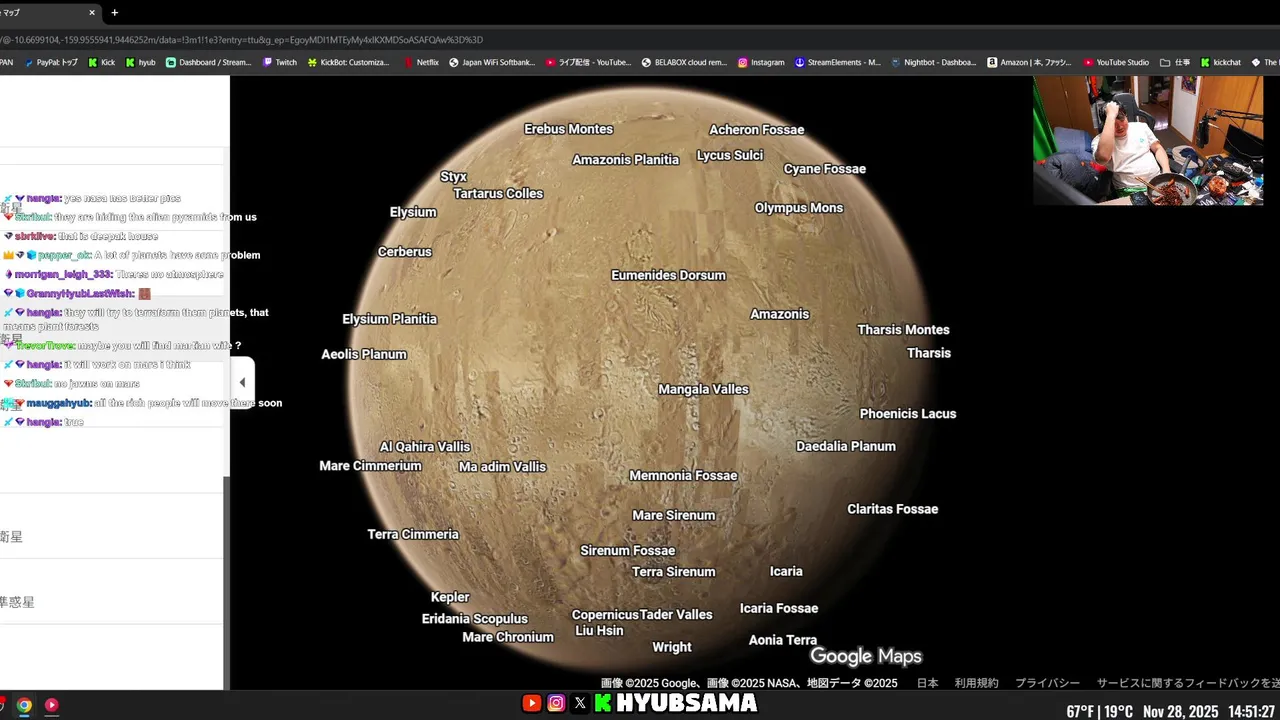This screenshot has width=1280, height=720.
Task: Collapse the side panel with the arrow
Action: click(x=242, y=382)
